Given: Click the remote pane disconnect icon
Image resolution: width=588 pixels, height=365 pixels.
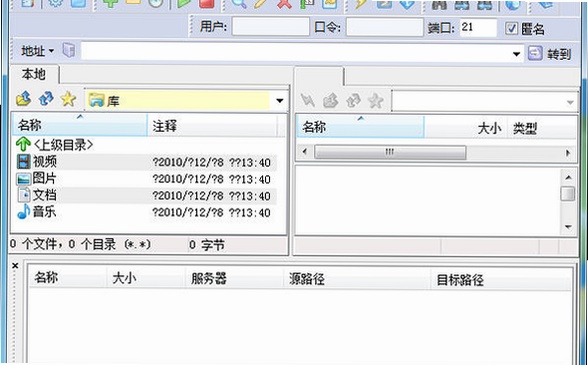Looking at the screenshot, I should (308, 100).
